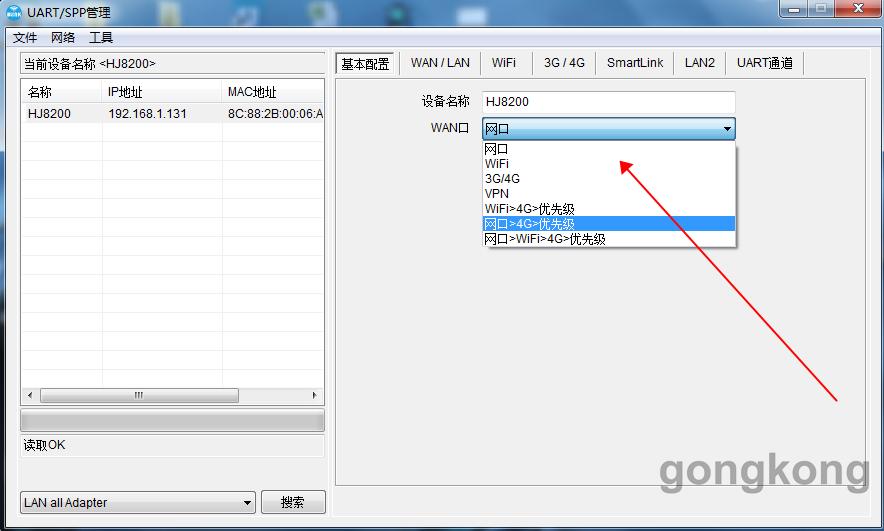This screenshot has width=884, height=531.
Task: Select VPN option in WAN口 list
Action: (x=609, y=193)
